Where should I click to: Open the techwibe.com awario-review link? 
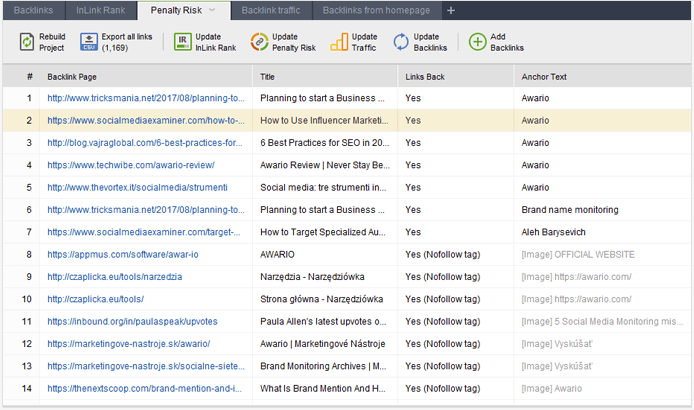(x=131, y=165)
